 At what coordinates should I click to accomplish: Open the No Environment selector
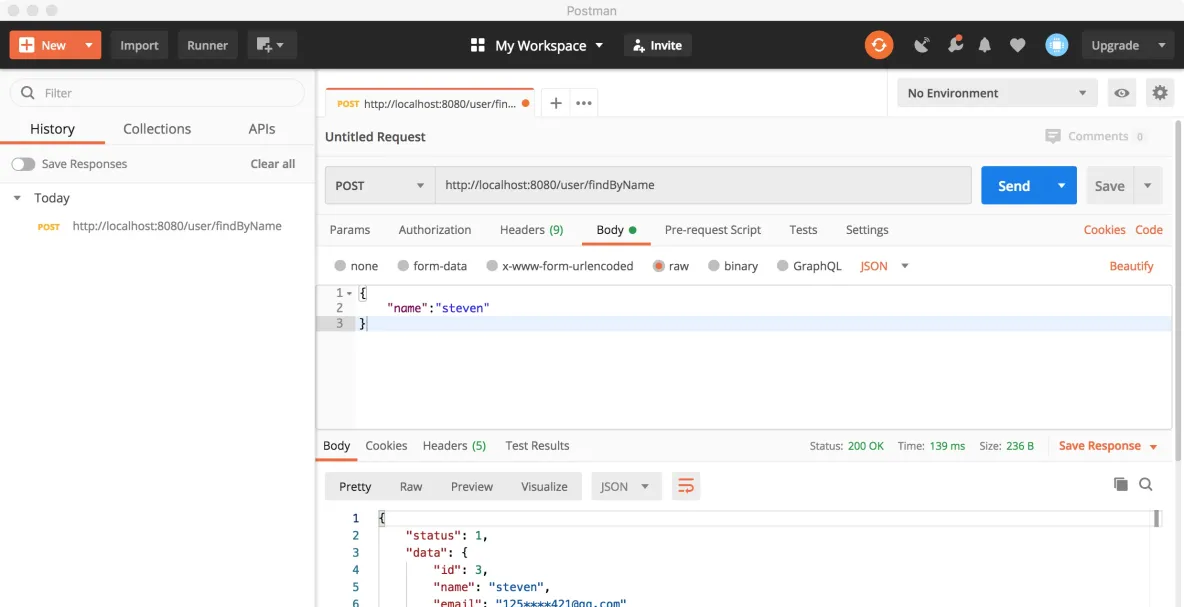[997, 93]
